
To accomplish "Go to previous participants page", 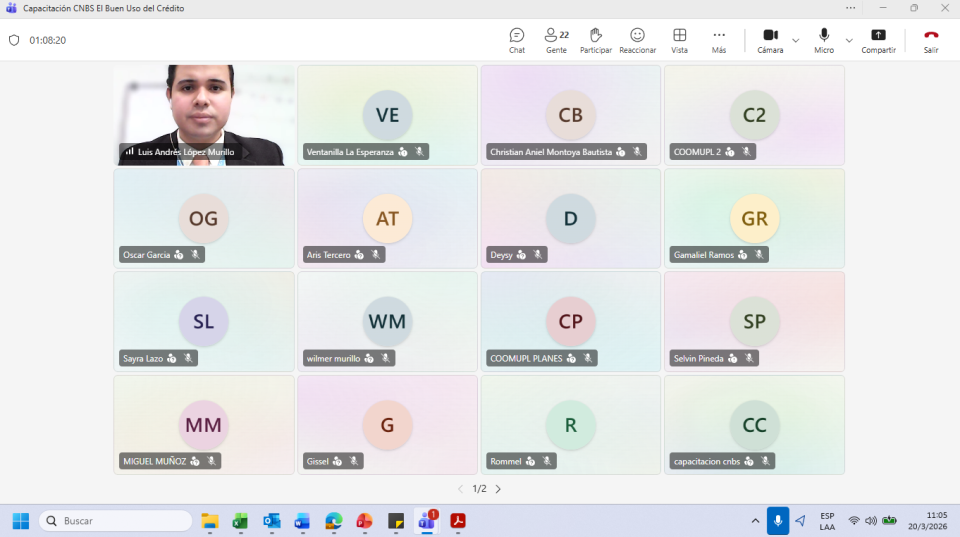I will tap(460, 489).
